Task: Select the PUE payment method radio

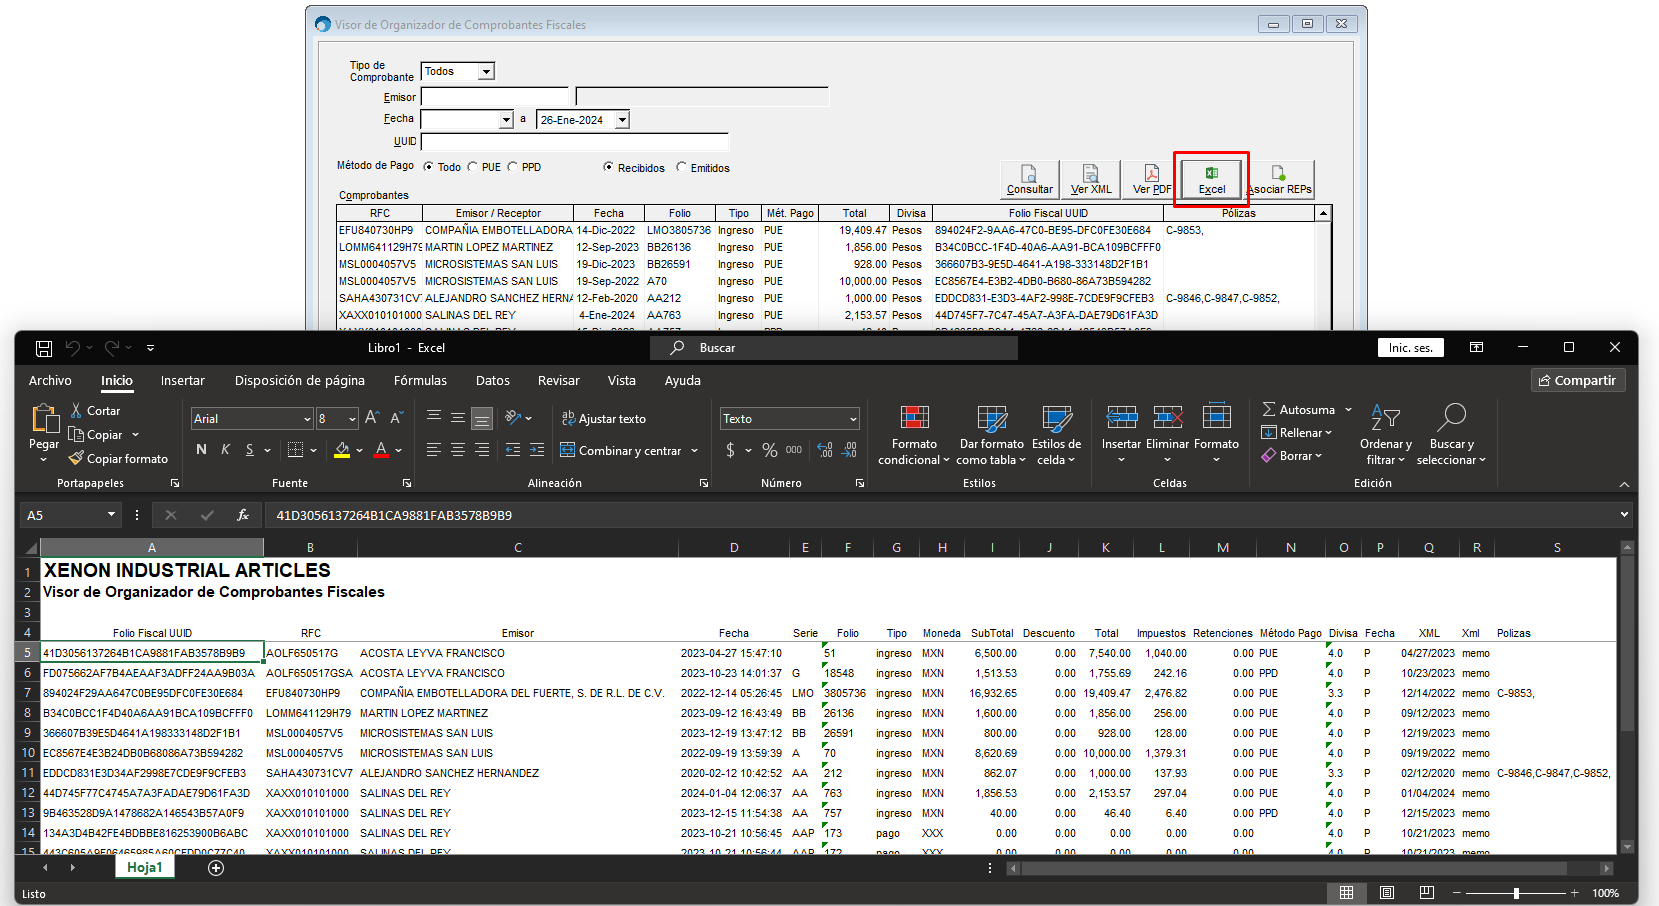Action: [473, 167]
